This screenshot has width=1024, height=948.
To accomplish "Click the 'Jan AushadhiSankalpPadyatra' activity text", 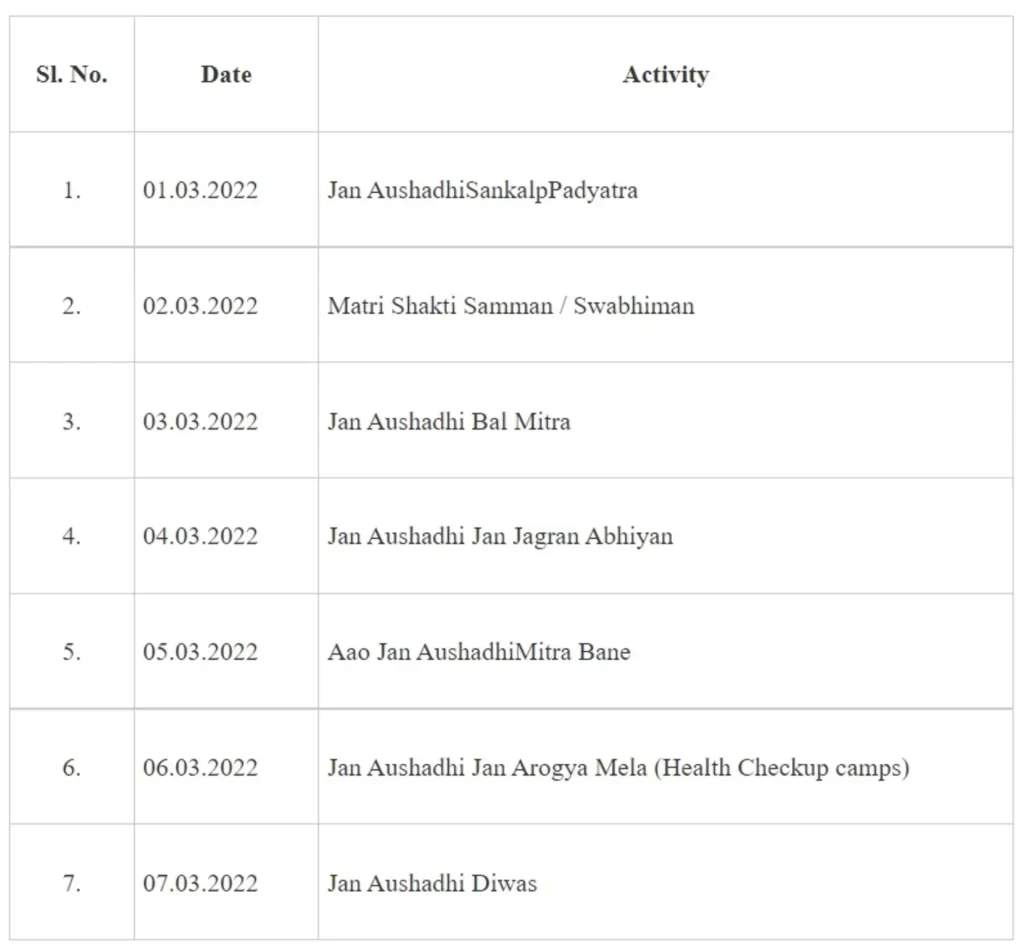I will coord(482,190).
